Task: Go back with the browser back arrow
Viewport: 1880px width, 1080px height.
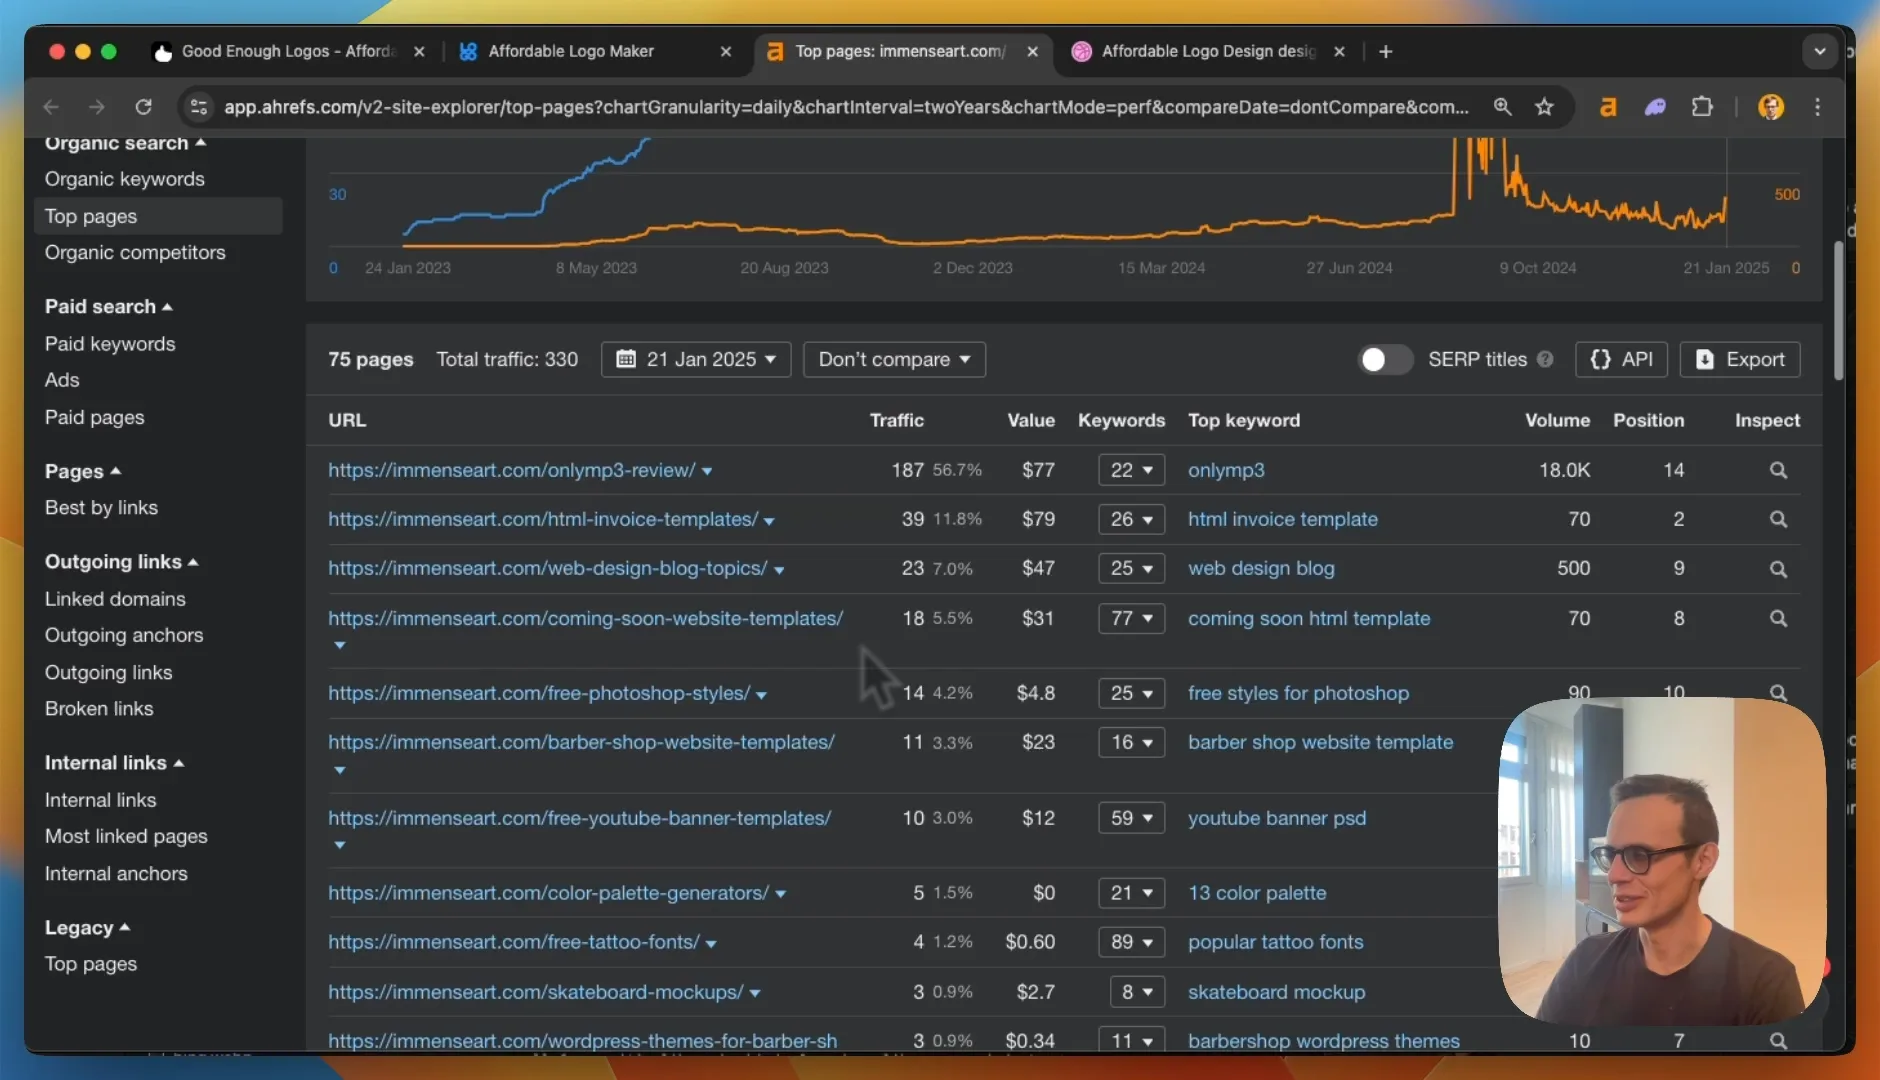Action: click(52, 107)
